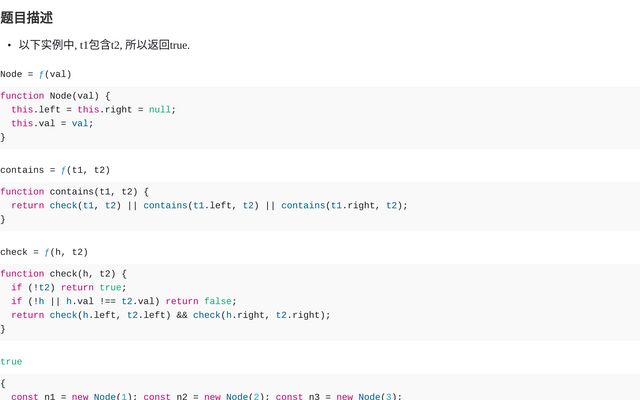Expand the Node = ƒ(val) output

click(x=36, y=74)
